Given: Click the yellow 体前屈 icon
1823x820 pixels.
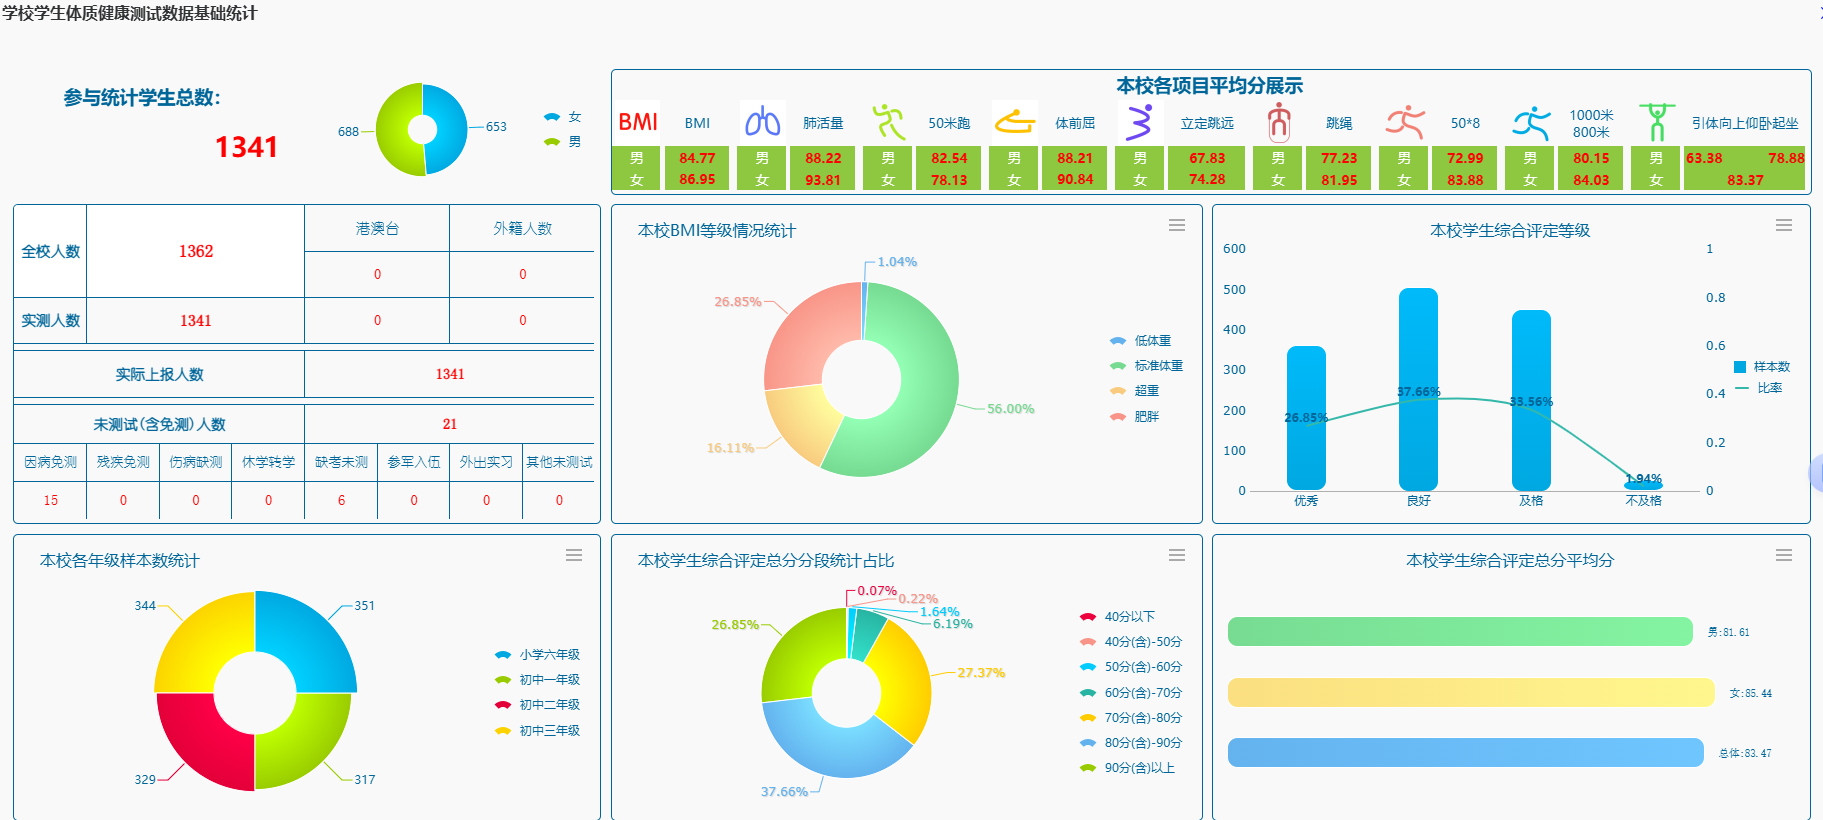Looking at the screenshot, I should coord(1014,122).
